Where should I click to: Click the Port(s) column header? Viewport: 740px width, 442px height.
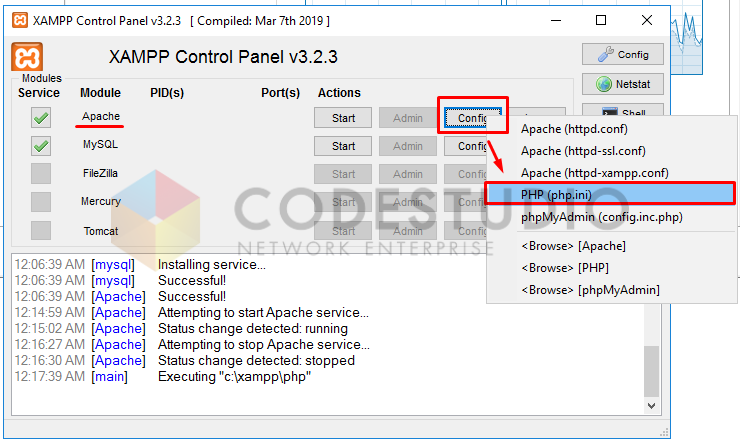point(280,93)
